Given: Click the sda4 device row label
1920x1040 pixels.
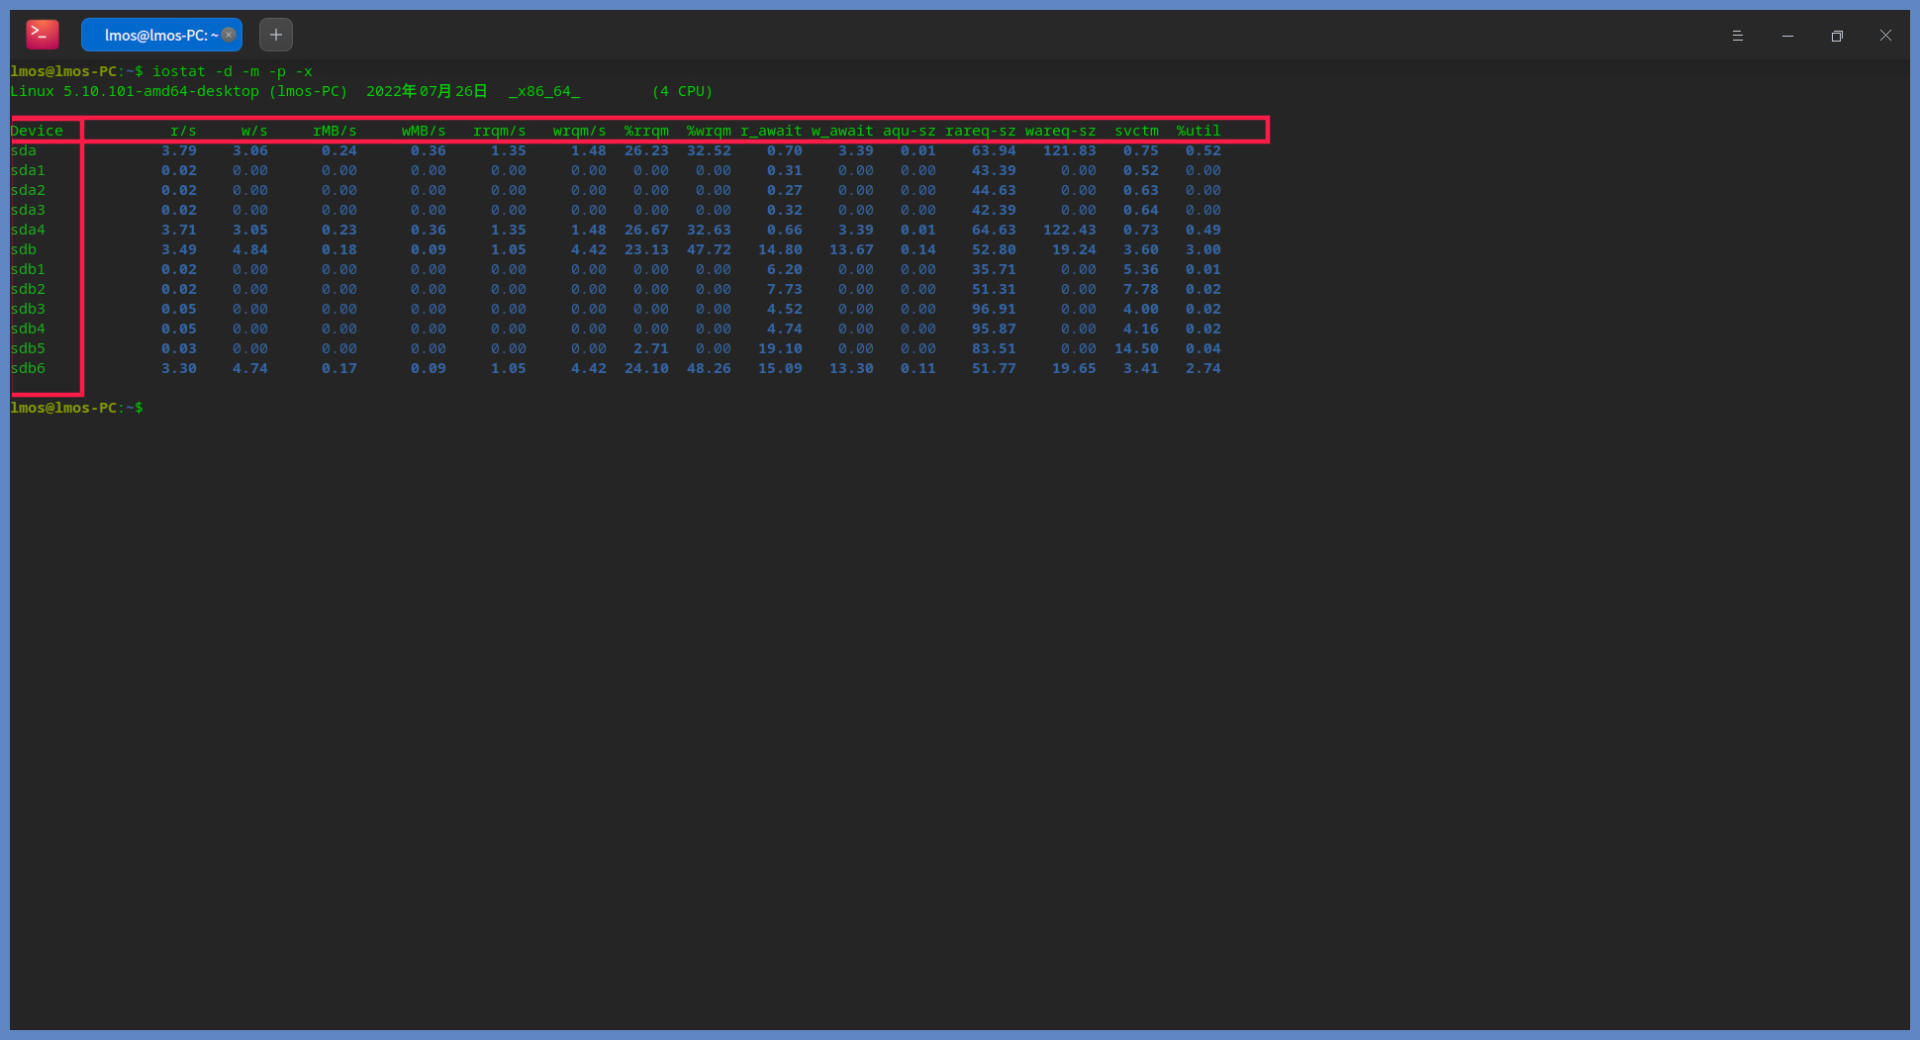Looking at the screenshot, I should pos(28,230).
